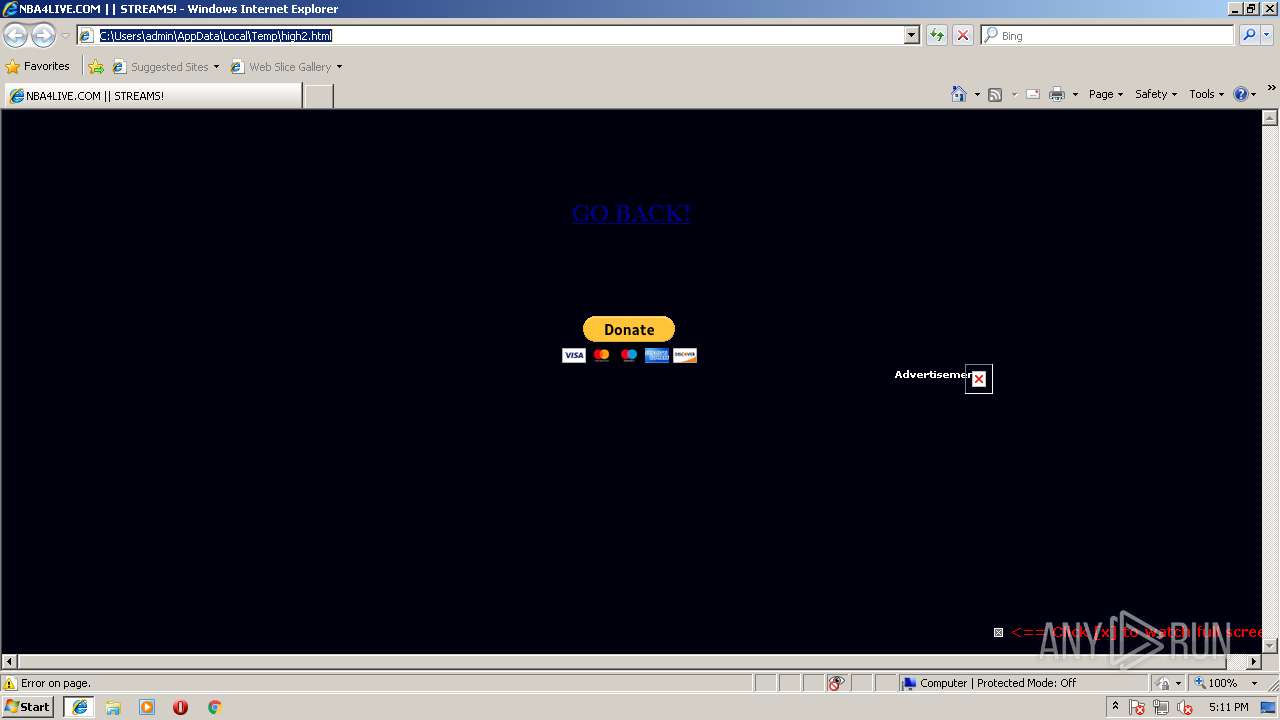
Task: Refresh the page with the green arrows icon
Action: [936, 35]
